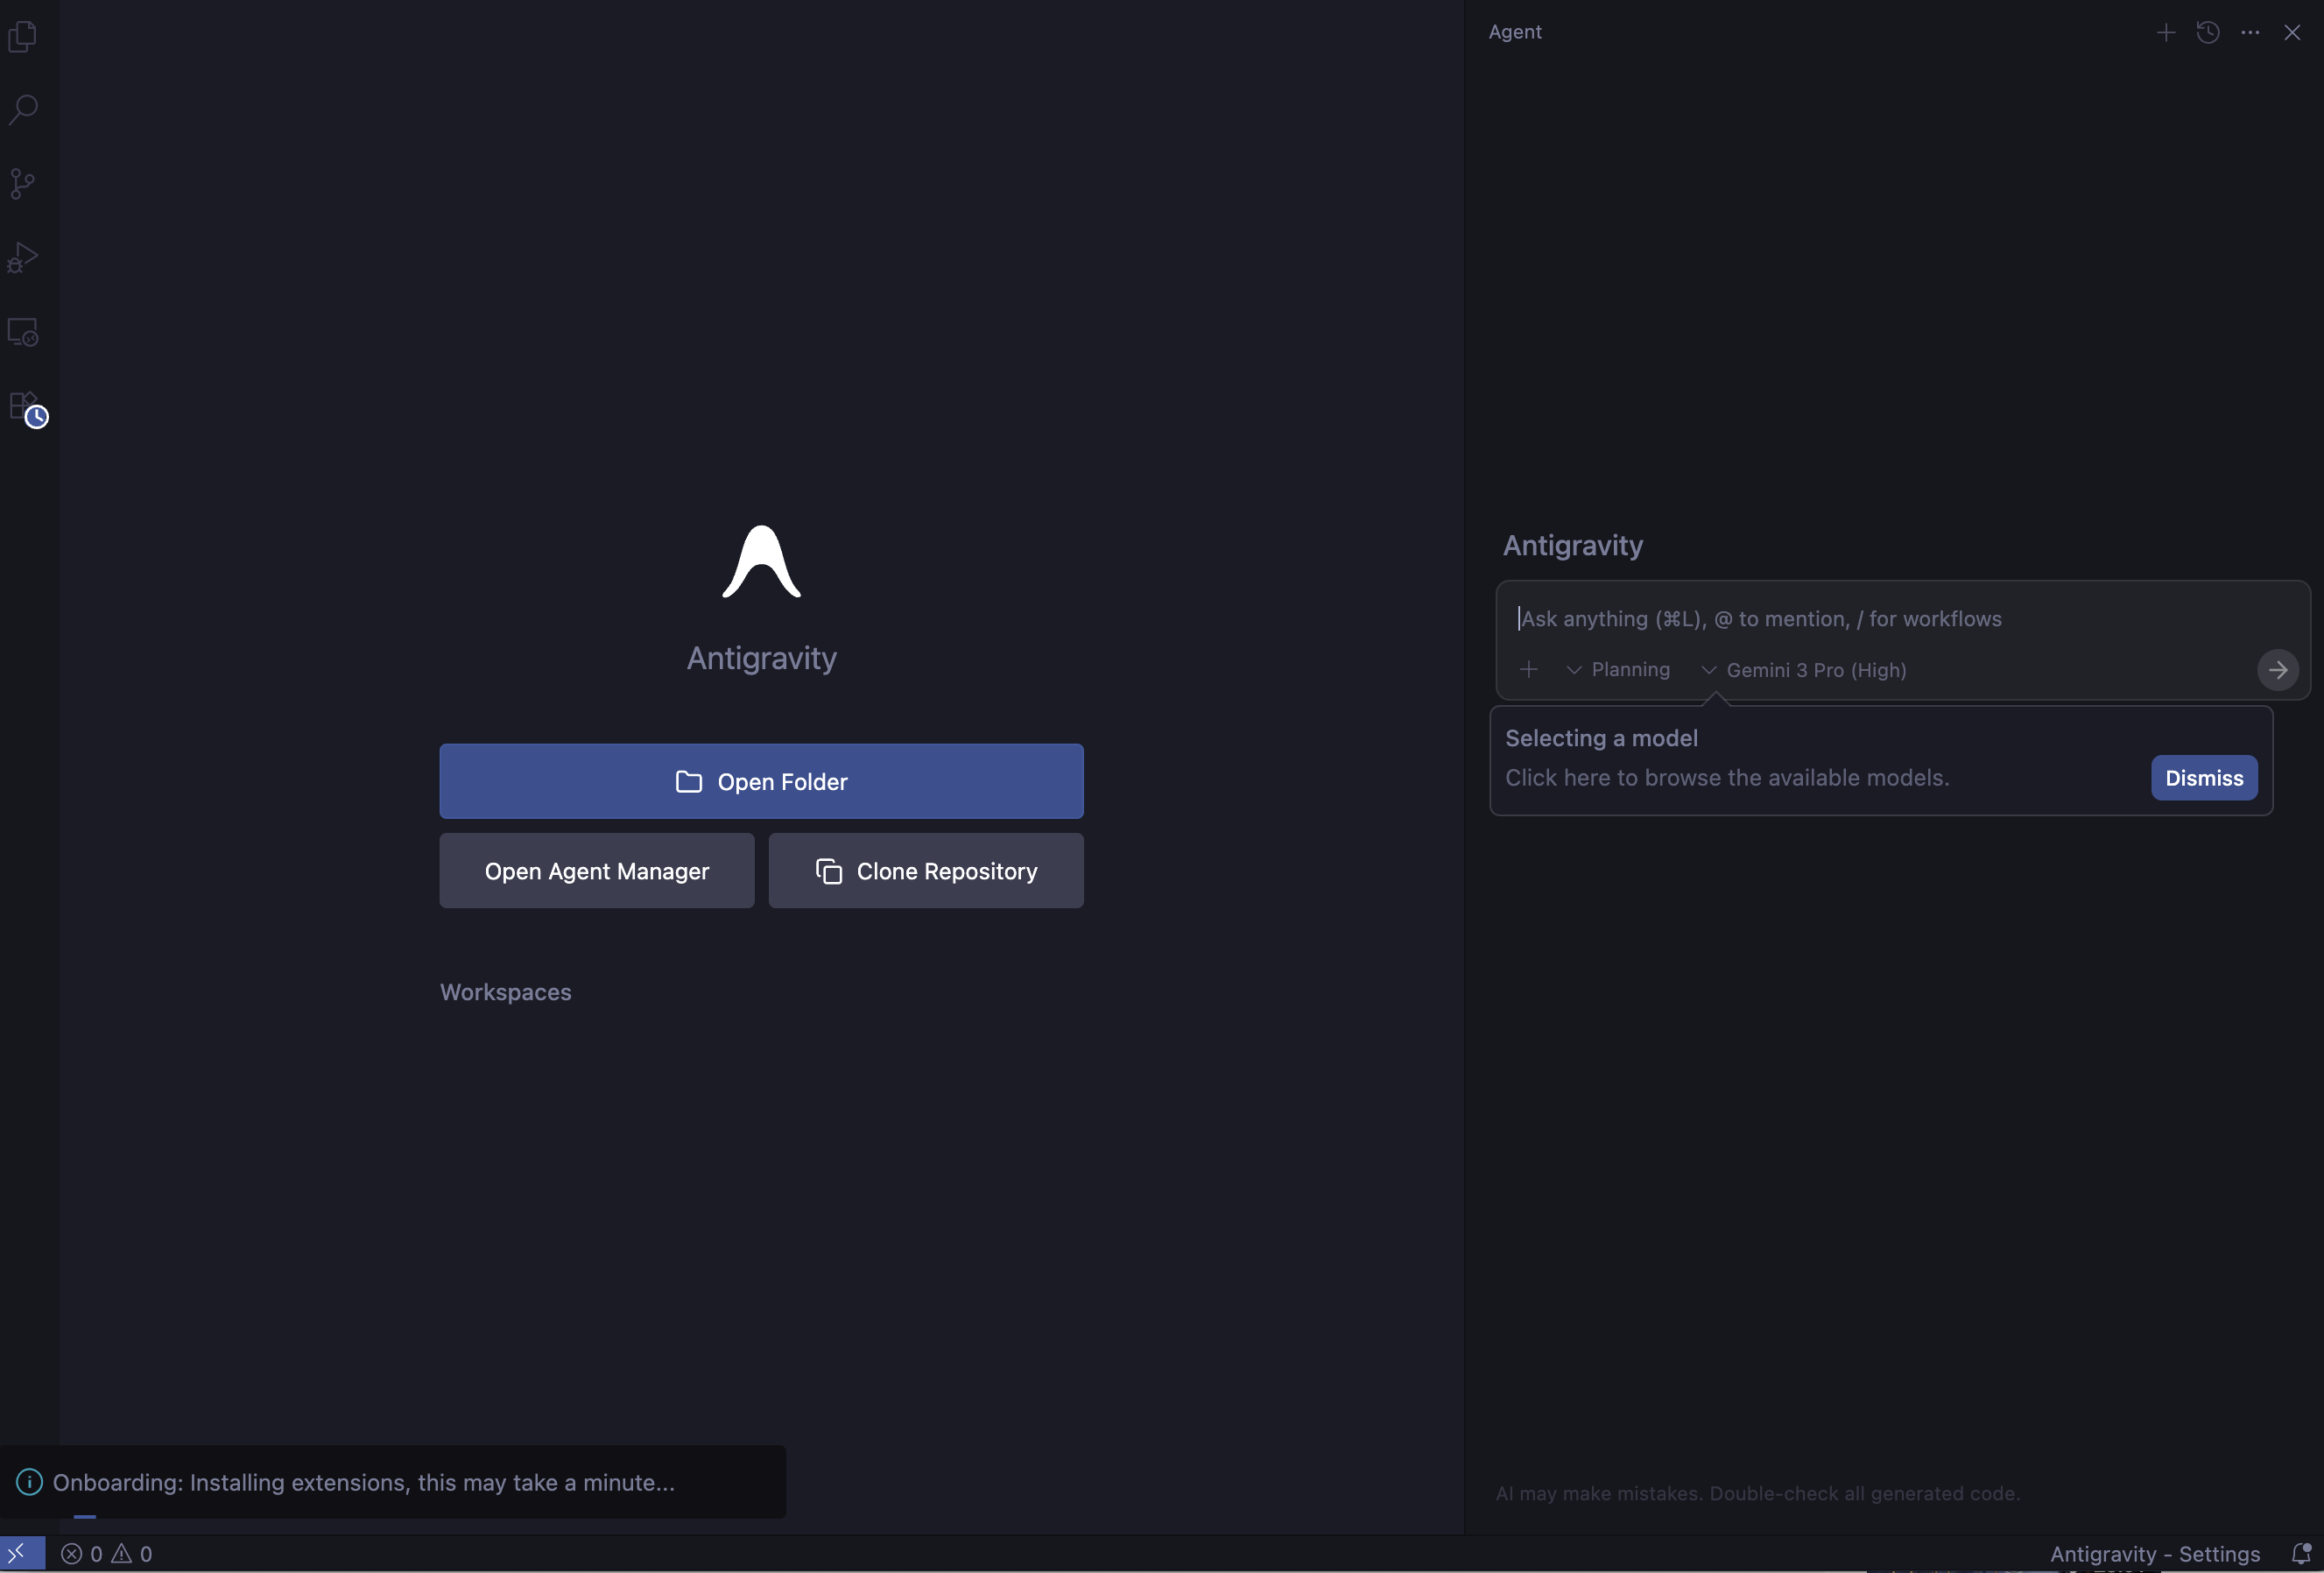Open the Explorer view in activity bar
Viewport: 2324px width, 1573px height.
(23, 37)
